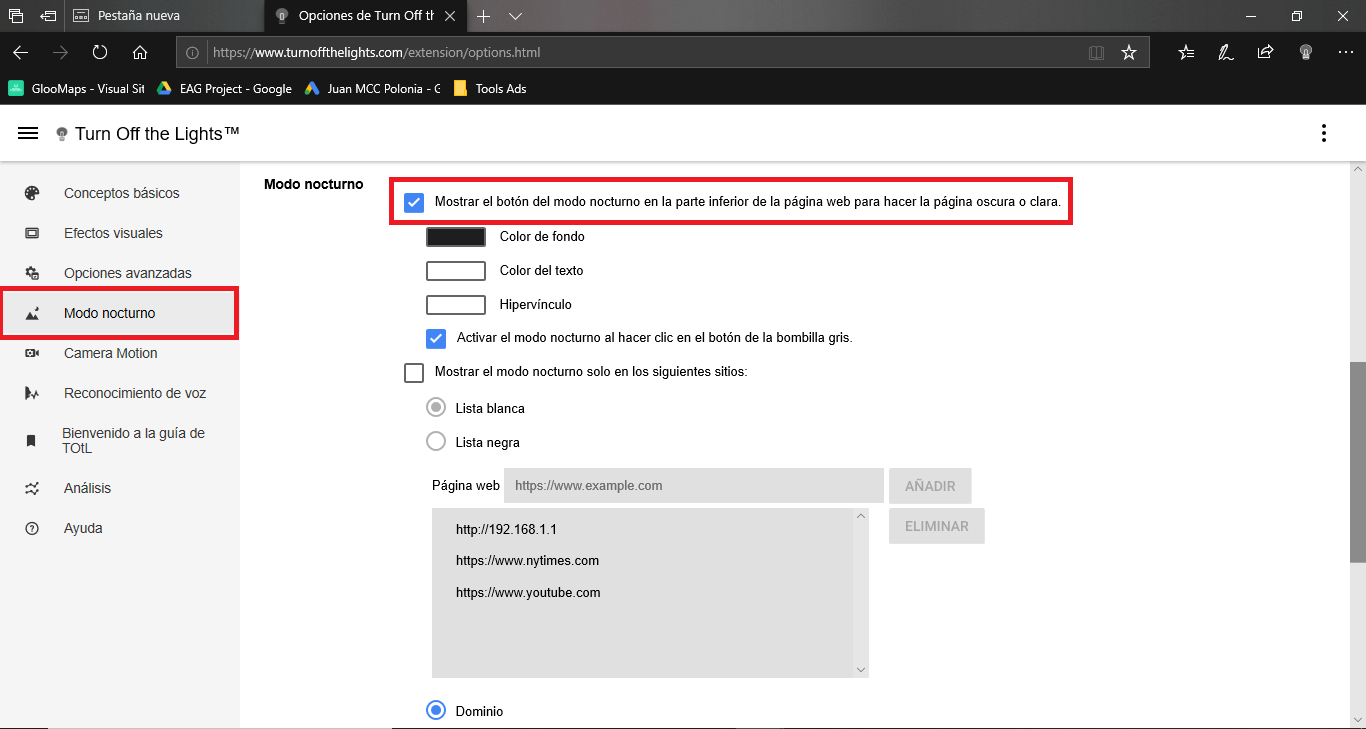Screen dimensions: 1366x729
Task: Select the Lista blanca radio button
Action: coord(436,407)
